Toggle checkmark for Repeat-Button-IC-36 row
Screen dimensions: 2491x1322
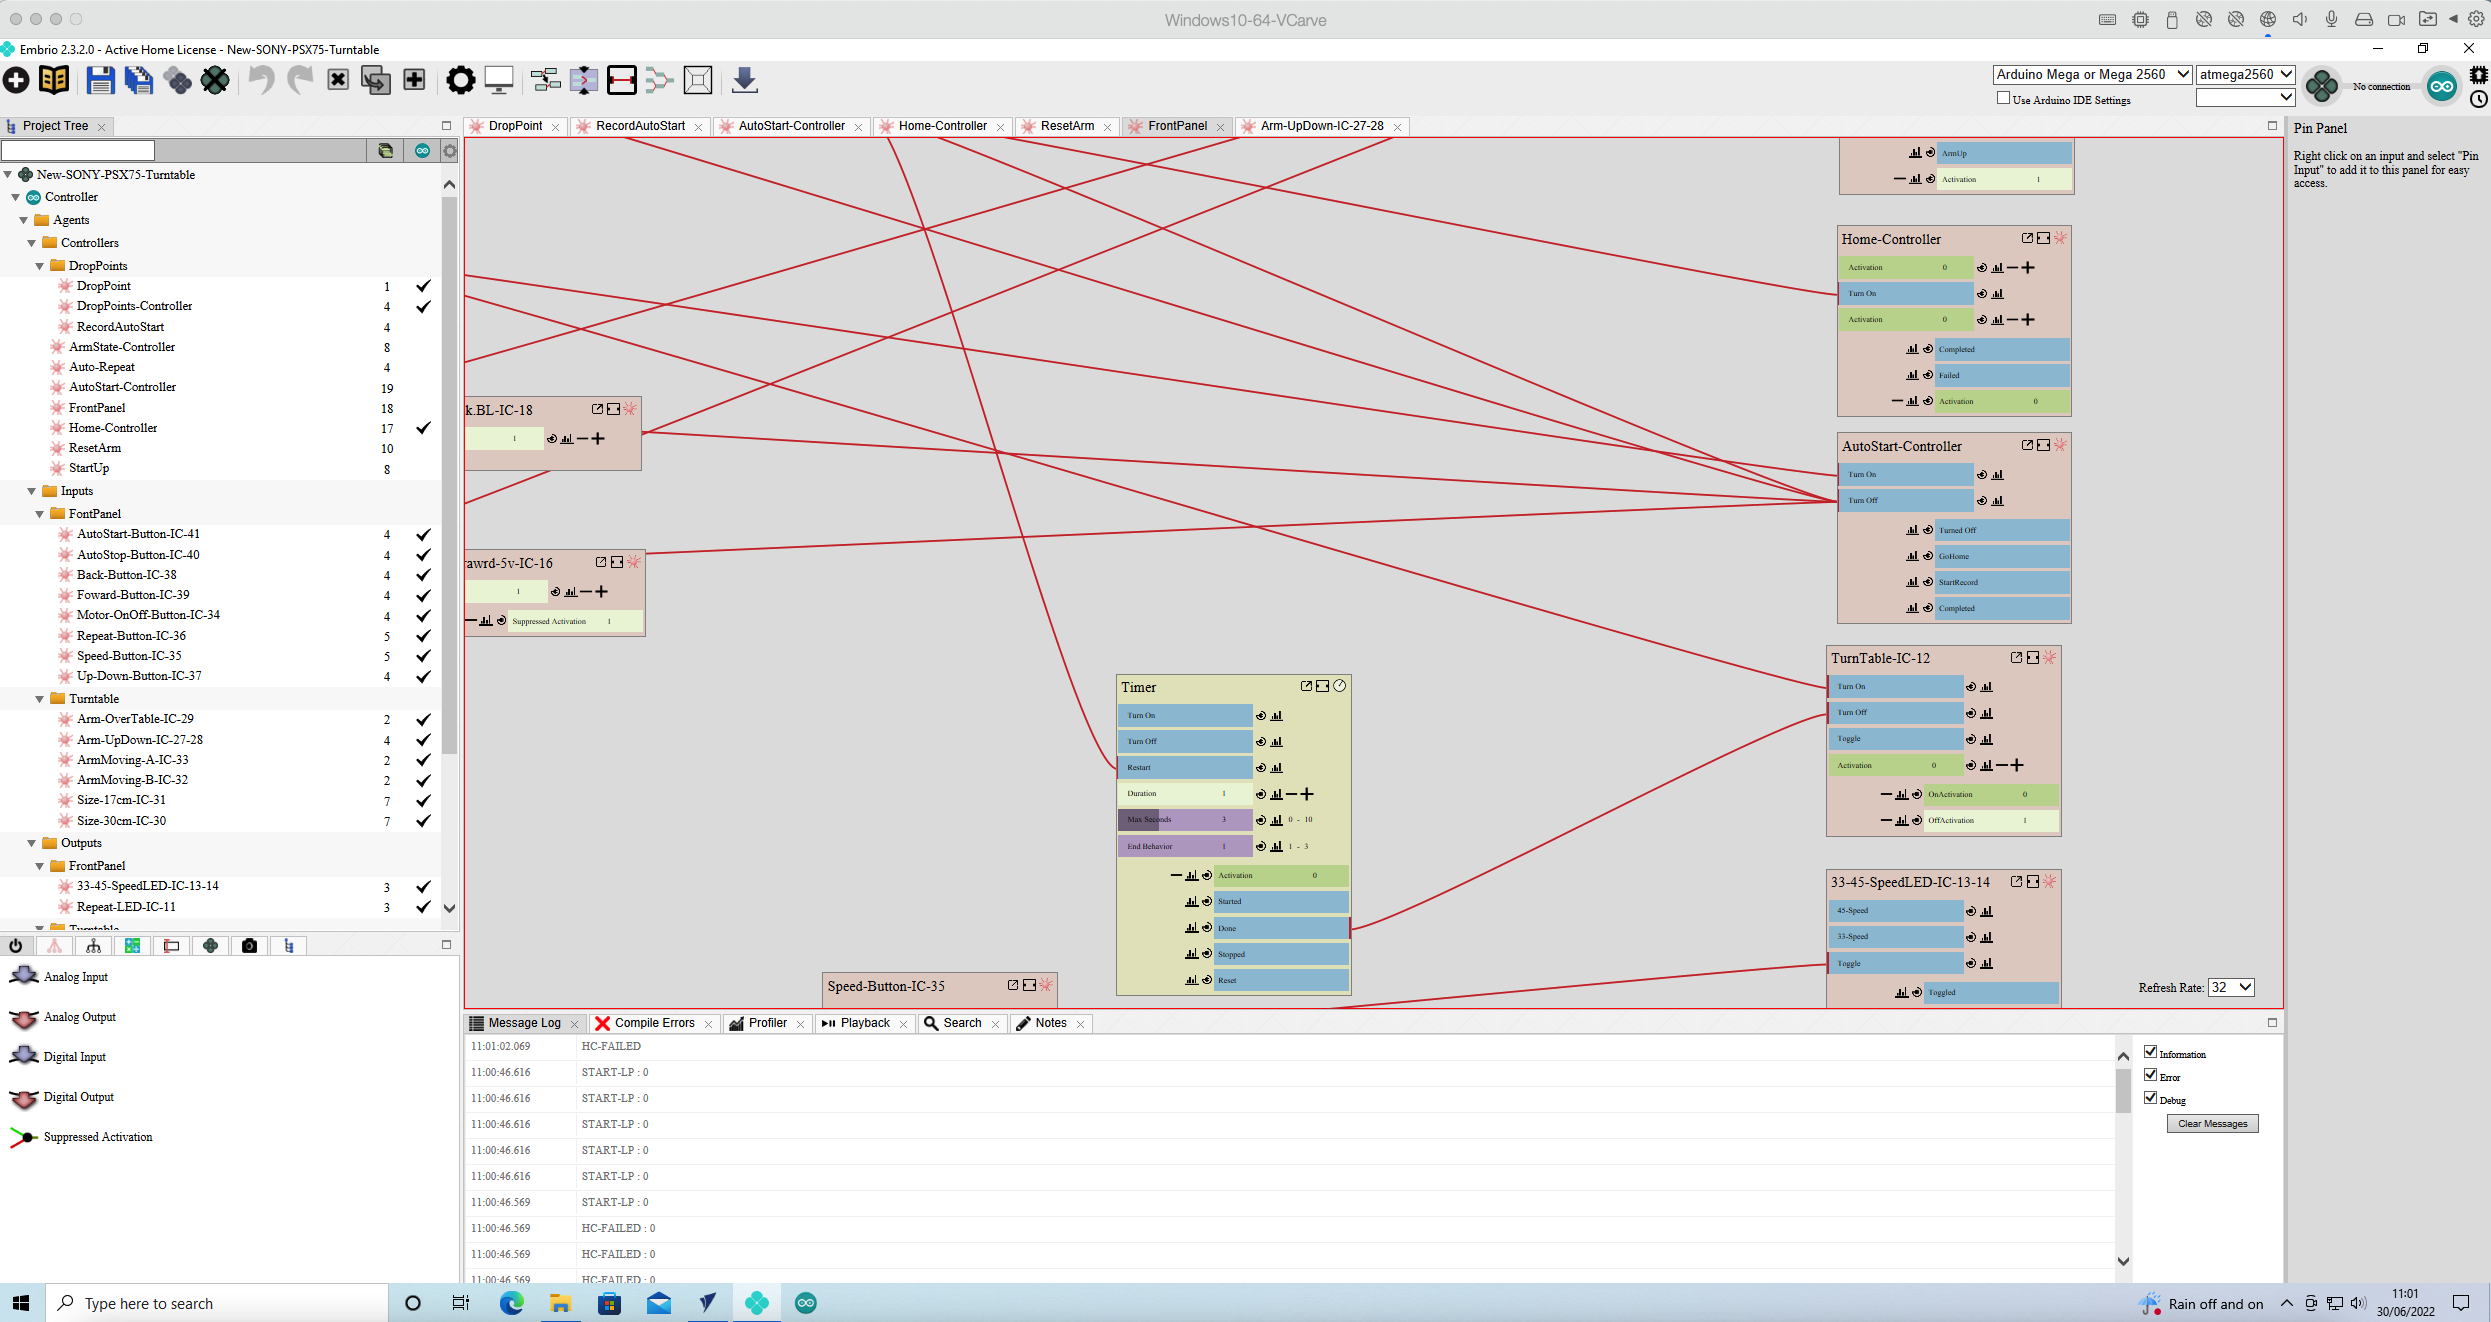(x=423, y=636)
